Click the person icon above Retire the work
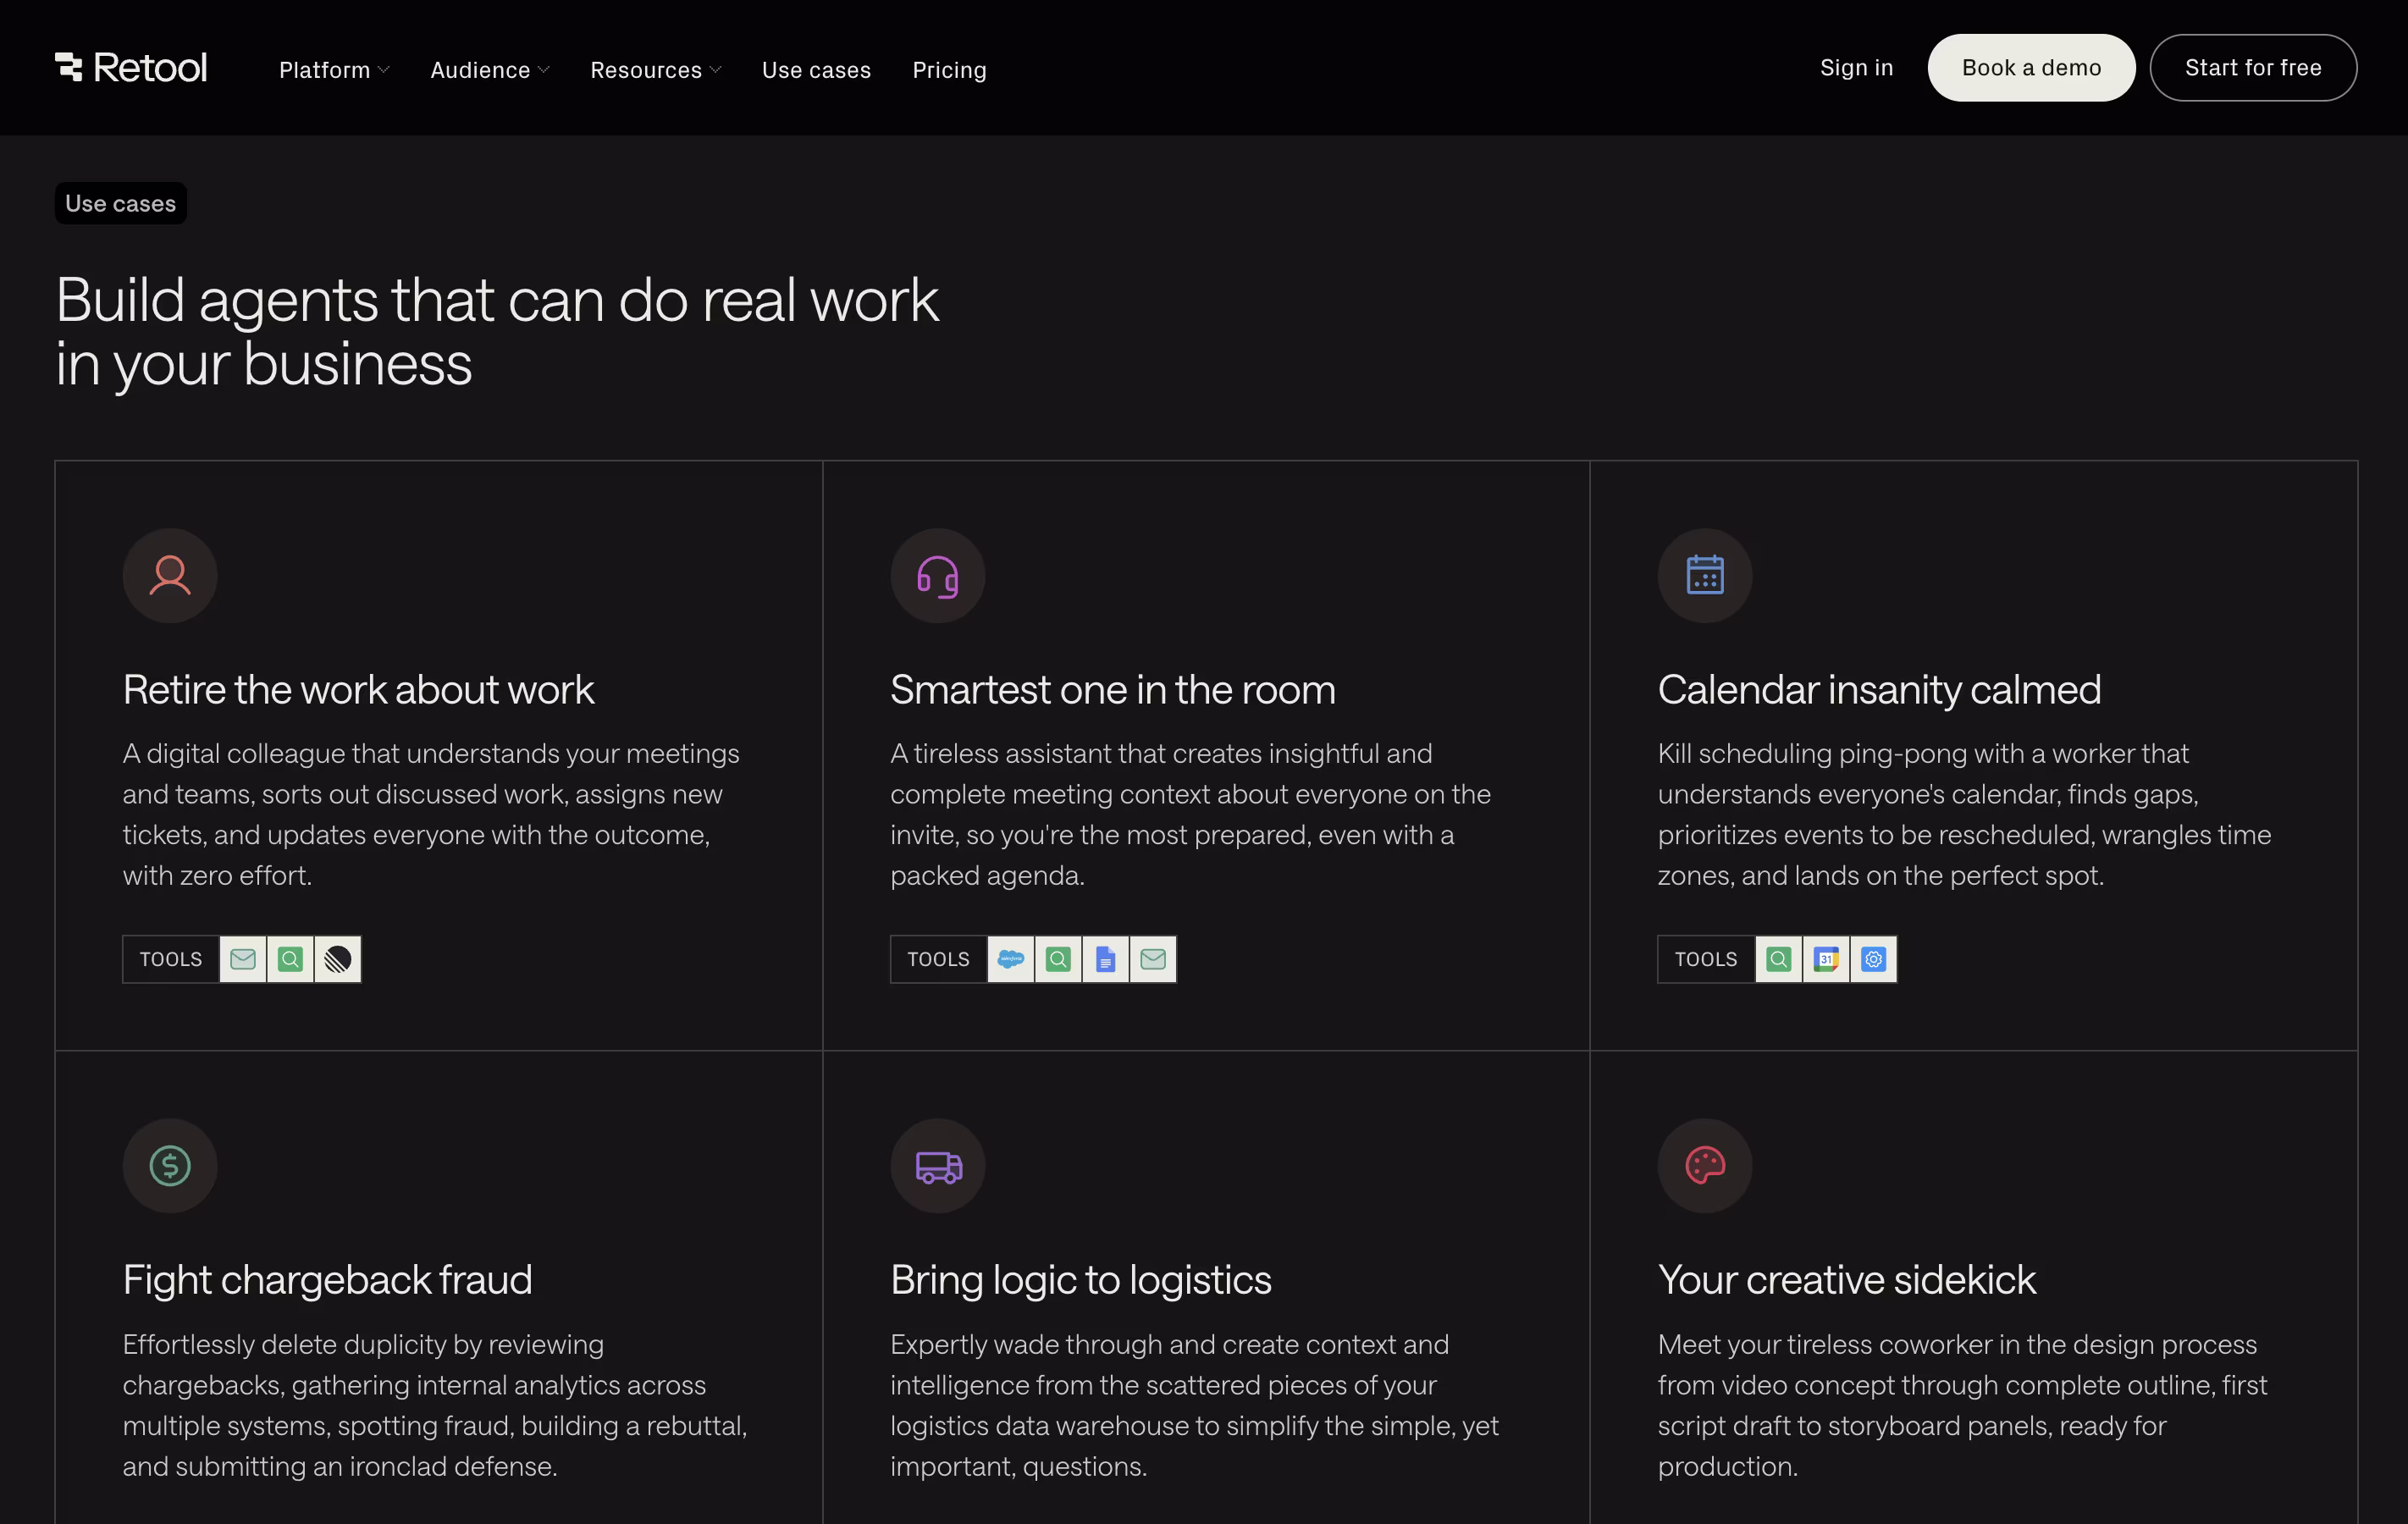The width and height of the screenshot is (2408, 1524). (170, 576)
